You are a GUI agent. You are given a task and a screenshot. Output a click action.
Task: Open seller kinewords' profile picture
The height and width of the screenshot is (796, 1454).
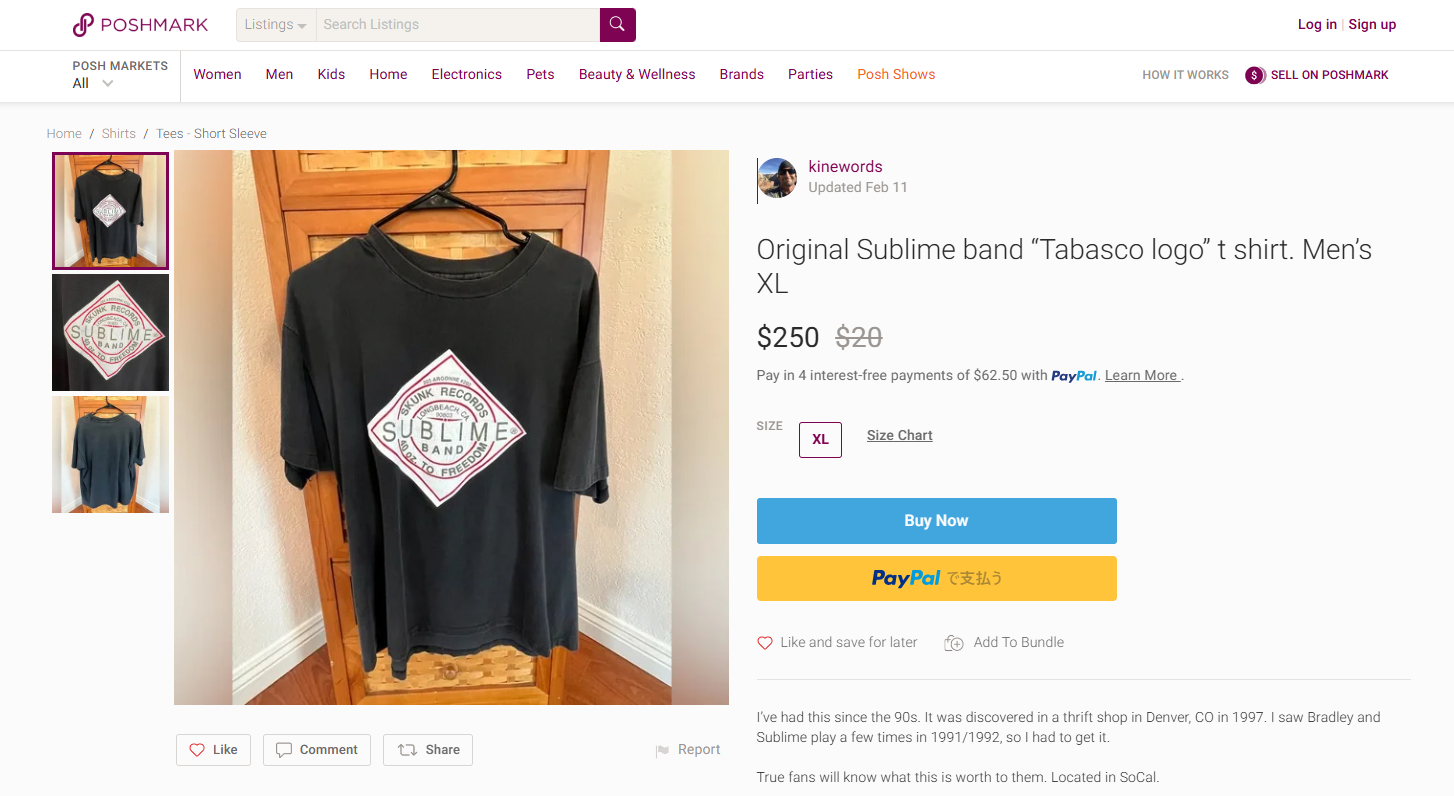(777, 178)
